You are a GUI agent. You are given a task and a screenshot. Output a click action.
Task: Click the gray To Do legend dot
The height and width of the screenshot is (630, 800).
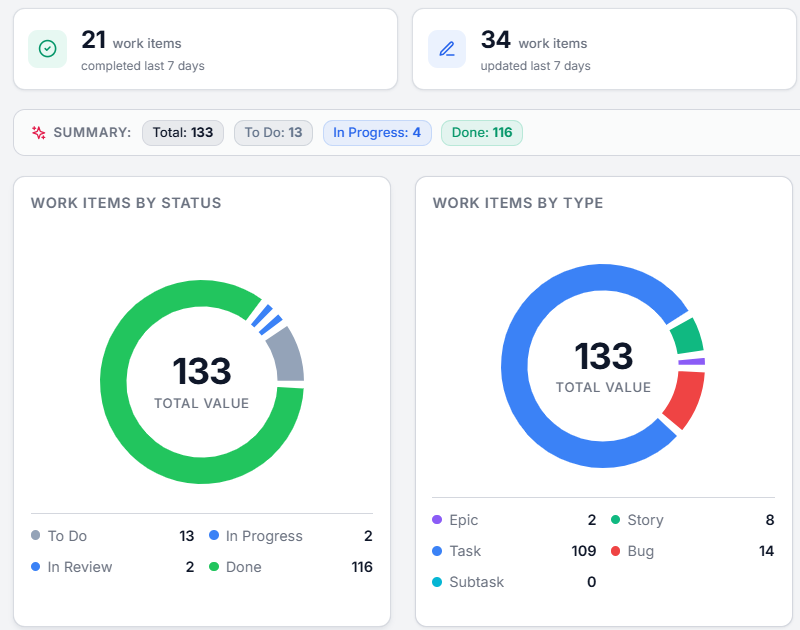36,535
